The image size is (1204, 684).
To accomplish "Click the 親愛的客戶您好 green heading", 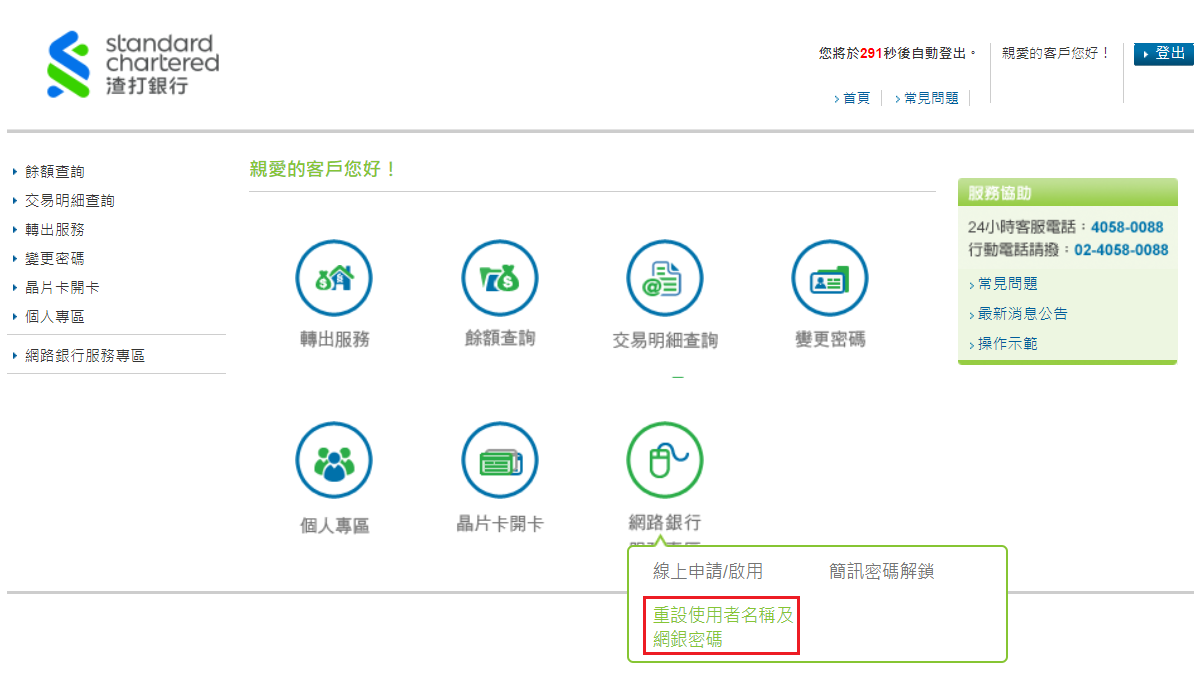I will coord(323,169).
